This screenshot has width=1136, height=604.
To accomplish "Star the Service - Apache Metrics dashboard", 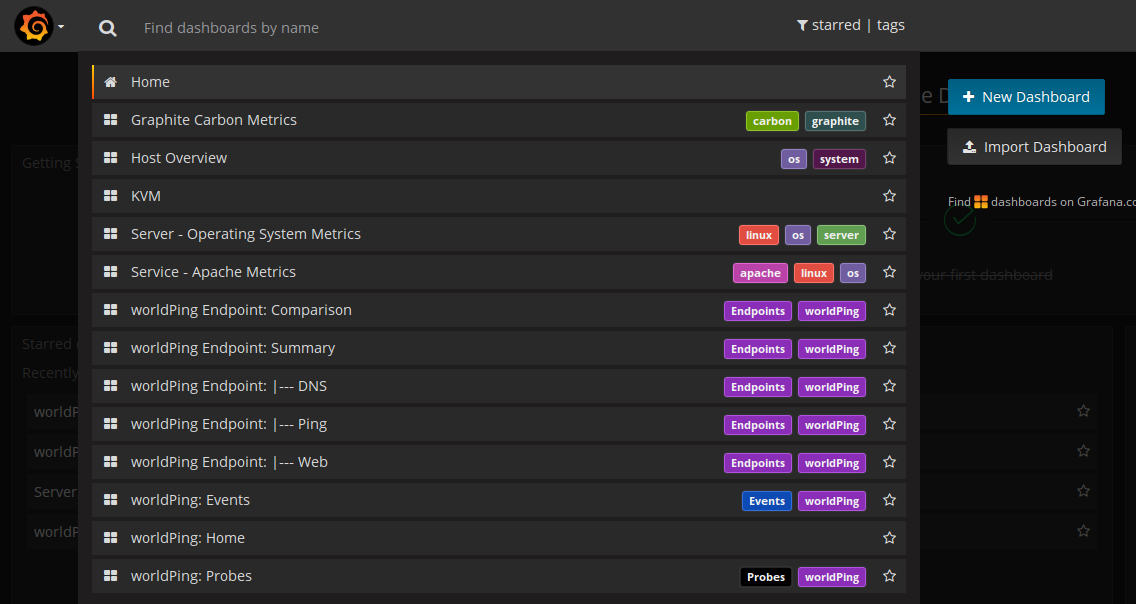I will point(890,272).
